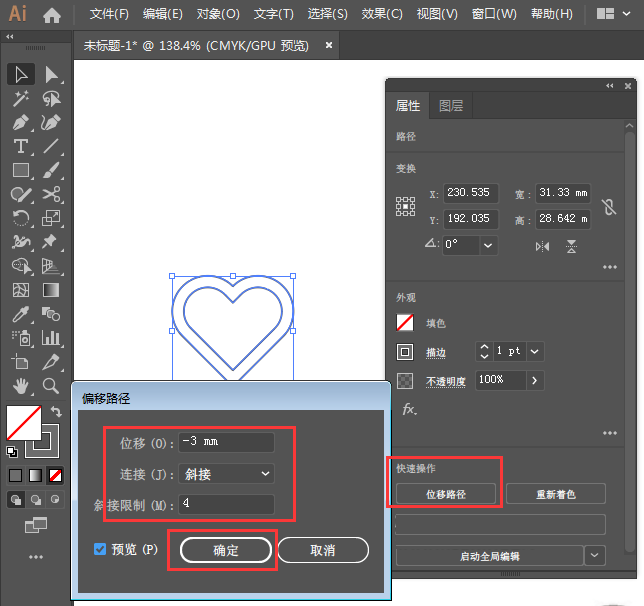
Task: Click the 取消 button
Action: point(323,550)
